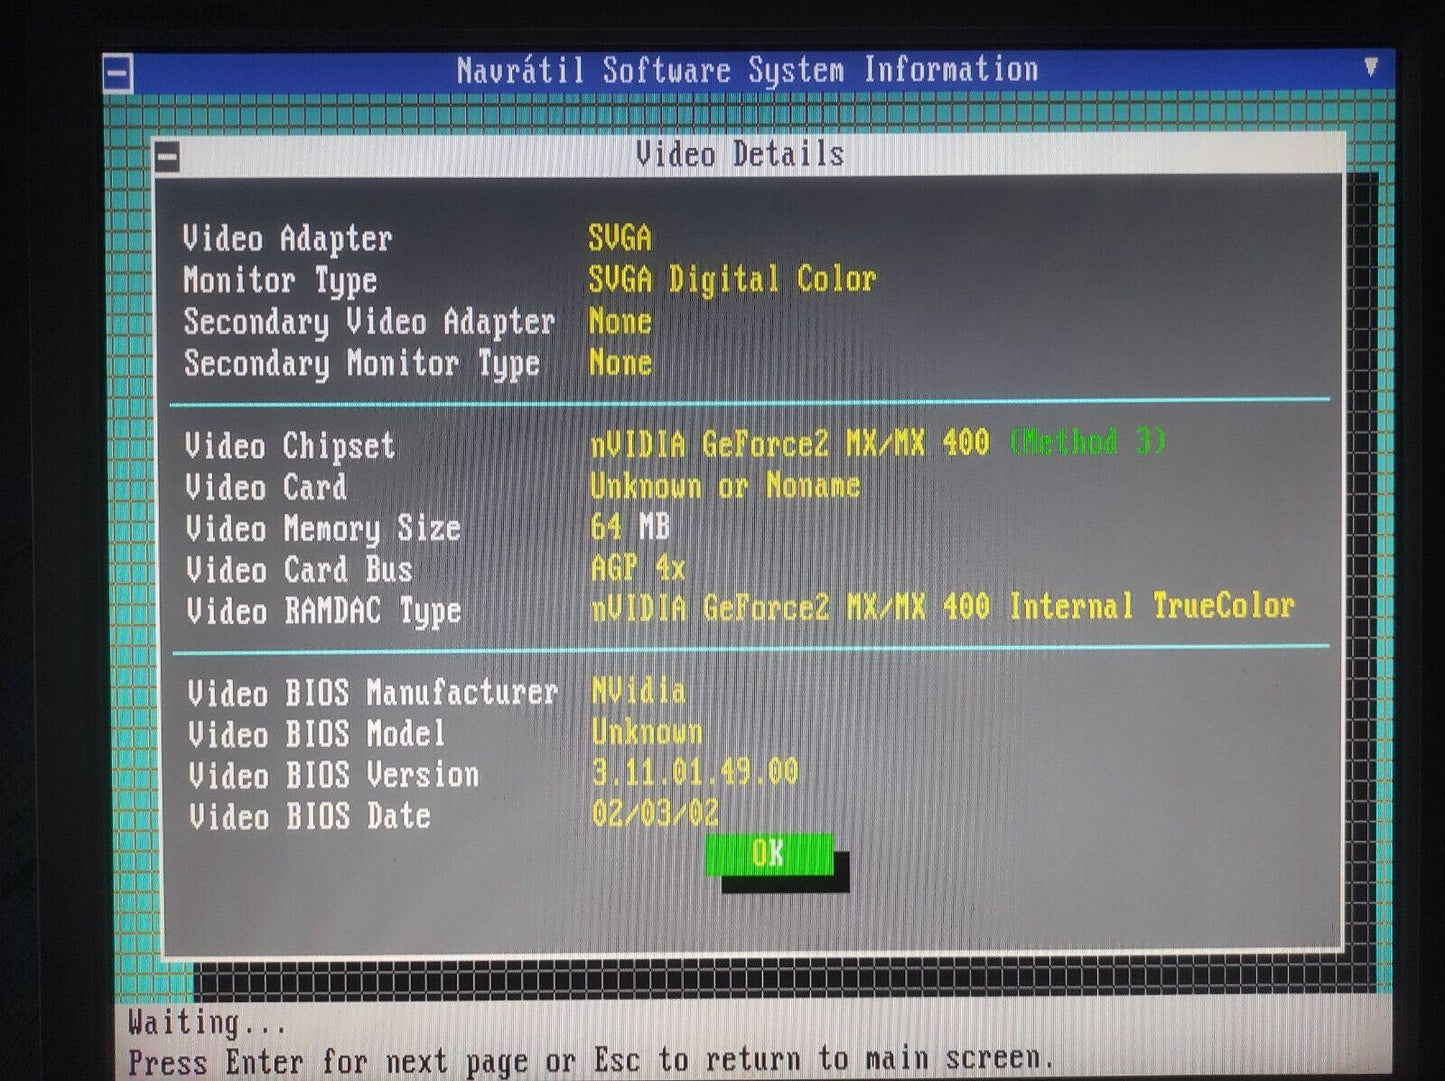Click the NVidia BIOS manufacturer value
1445x1081 pixels.
pos(638,690)
